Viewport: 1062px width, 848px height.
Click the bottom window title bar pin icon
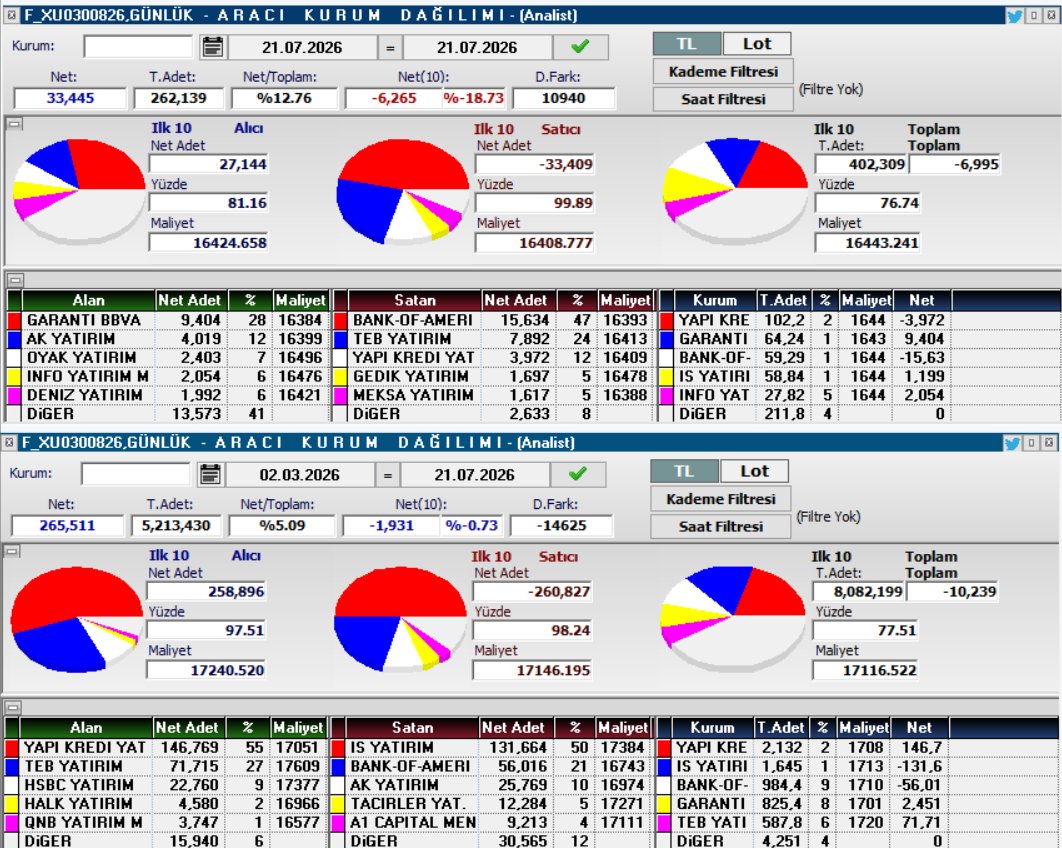click(x=1032, y=442)
